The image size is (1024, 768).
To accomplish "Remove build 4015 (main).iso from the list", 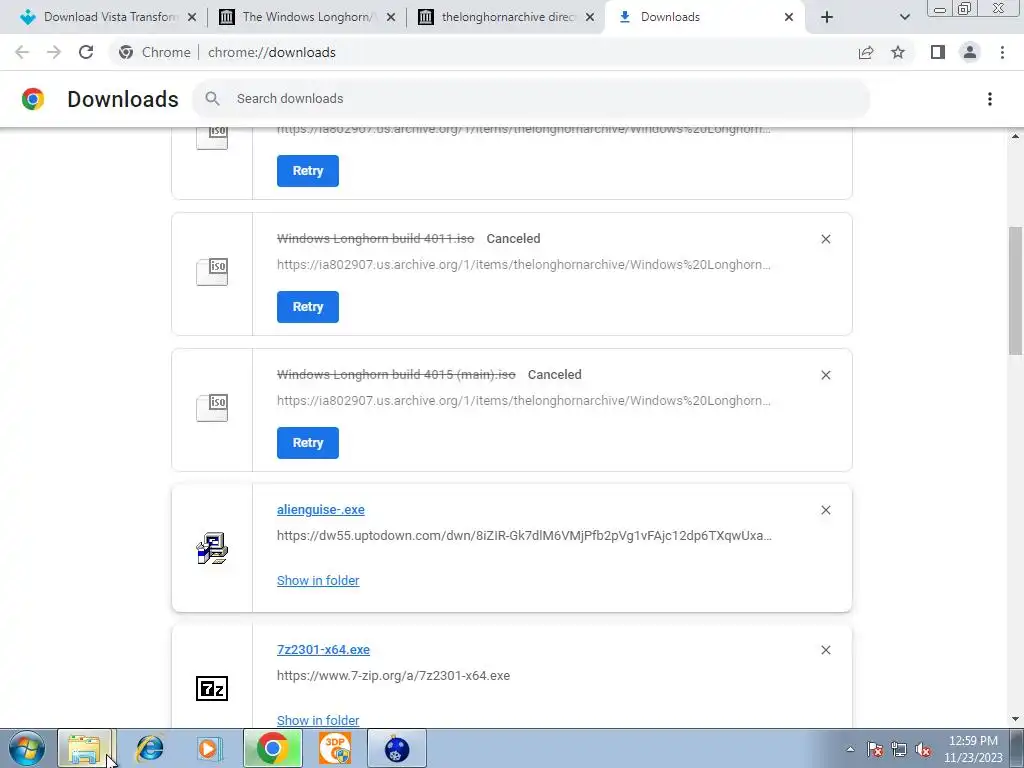I will (825, 375).
